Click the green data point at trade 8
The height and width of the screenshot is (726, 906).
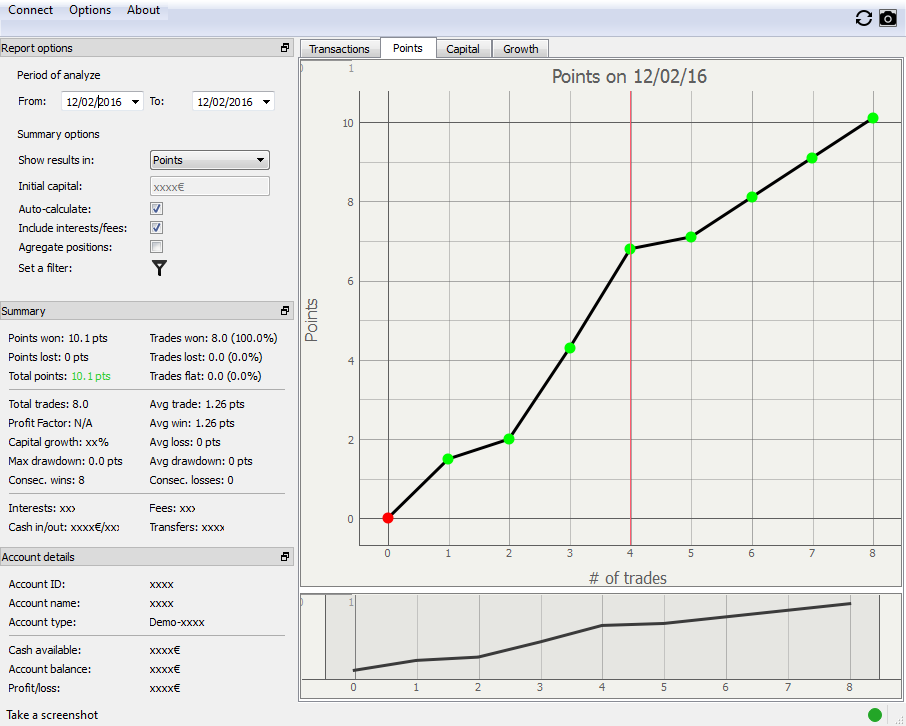(873, 118)
